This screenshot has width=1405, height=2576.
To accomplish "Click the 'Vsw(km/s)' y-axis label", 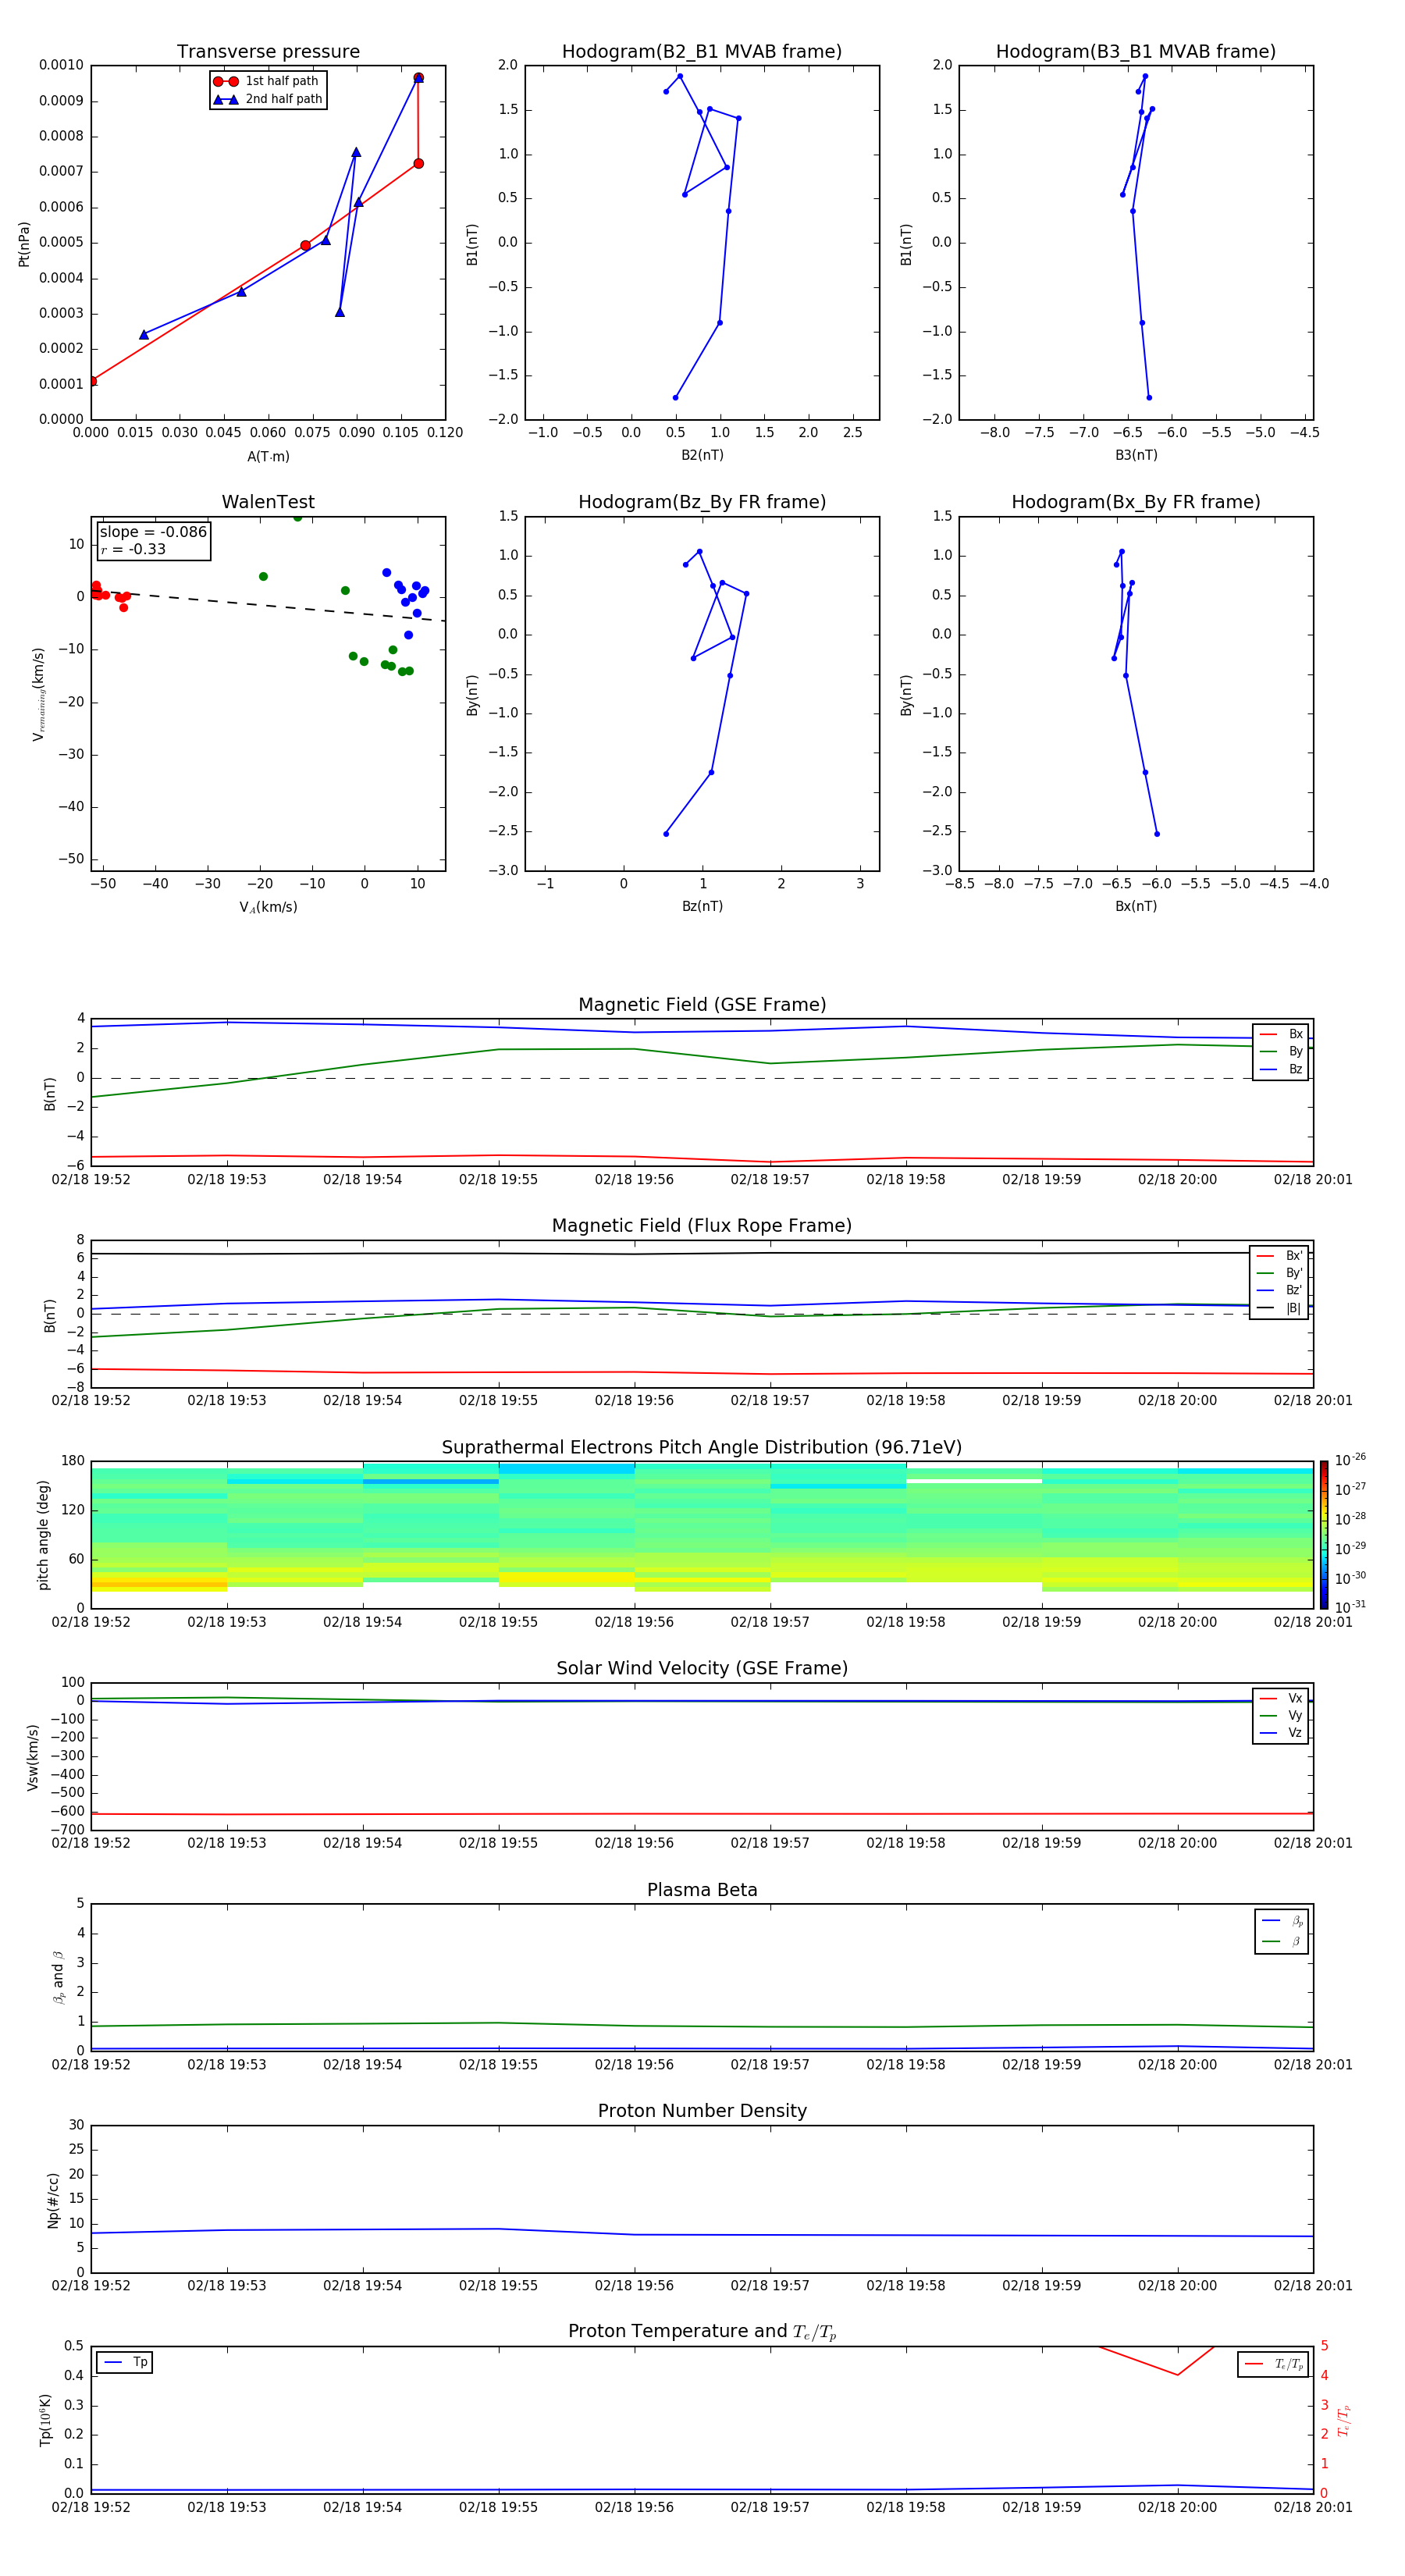I will pyautogui.click(x=33, y=1757).
